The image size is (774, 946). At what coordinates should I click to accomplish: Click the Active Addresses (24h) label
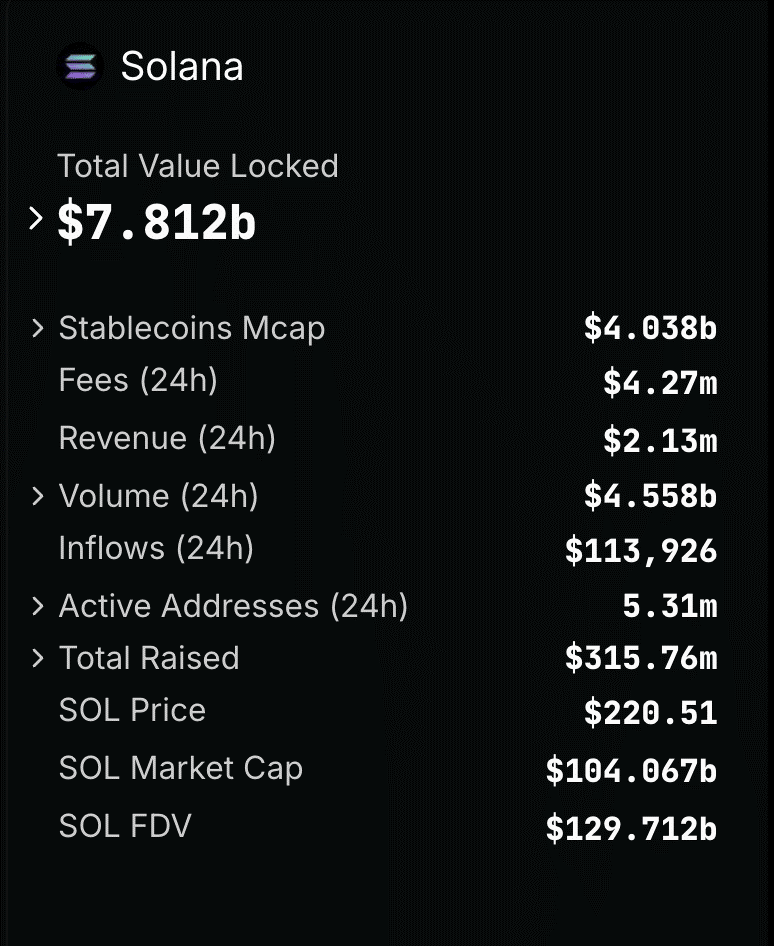(x=233, y=606)
